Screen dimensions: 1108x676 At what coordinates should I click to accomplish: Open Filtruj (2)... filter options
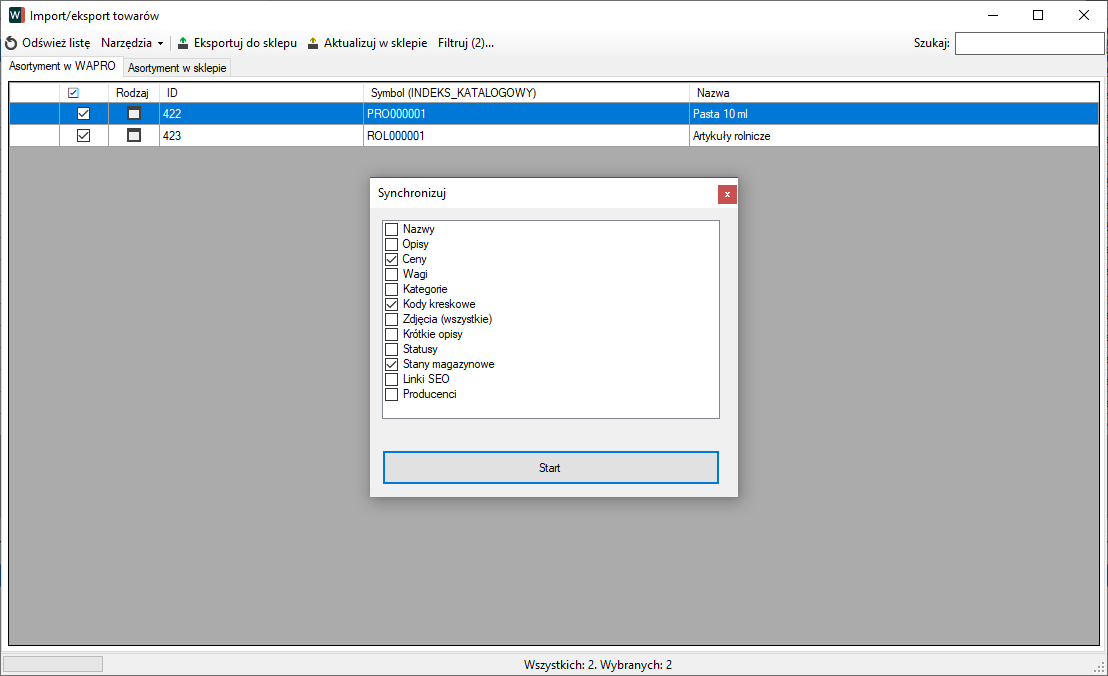(x=466, y=43)
